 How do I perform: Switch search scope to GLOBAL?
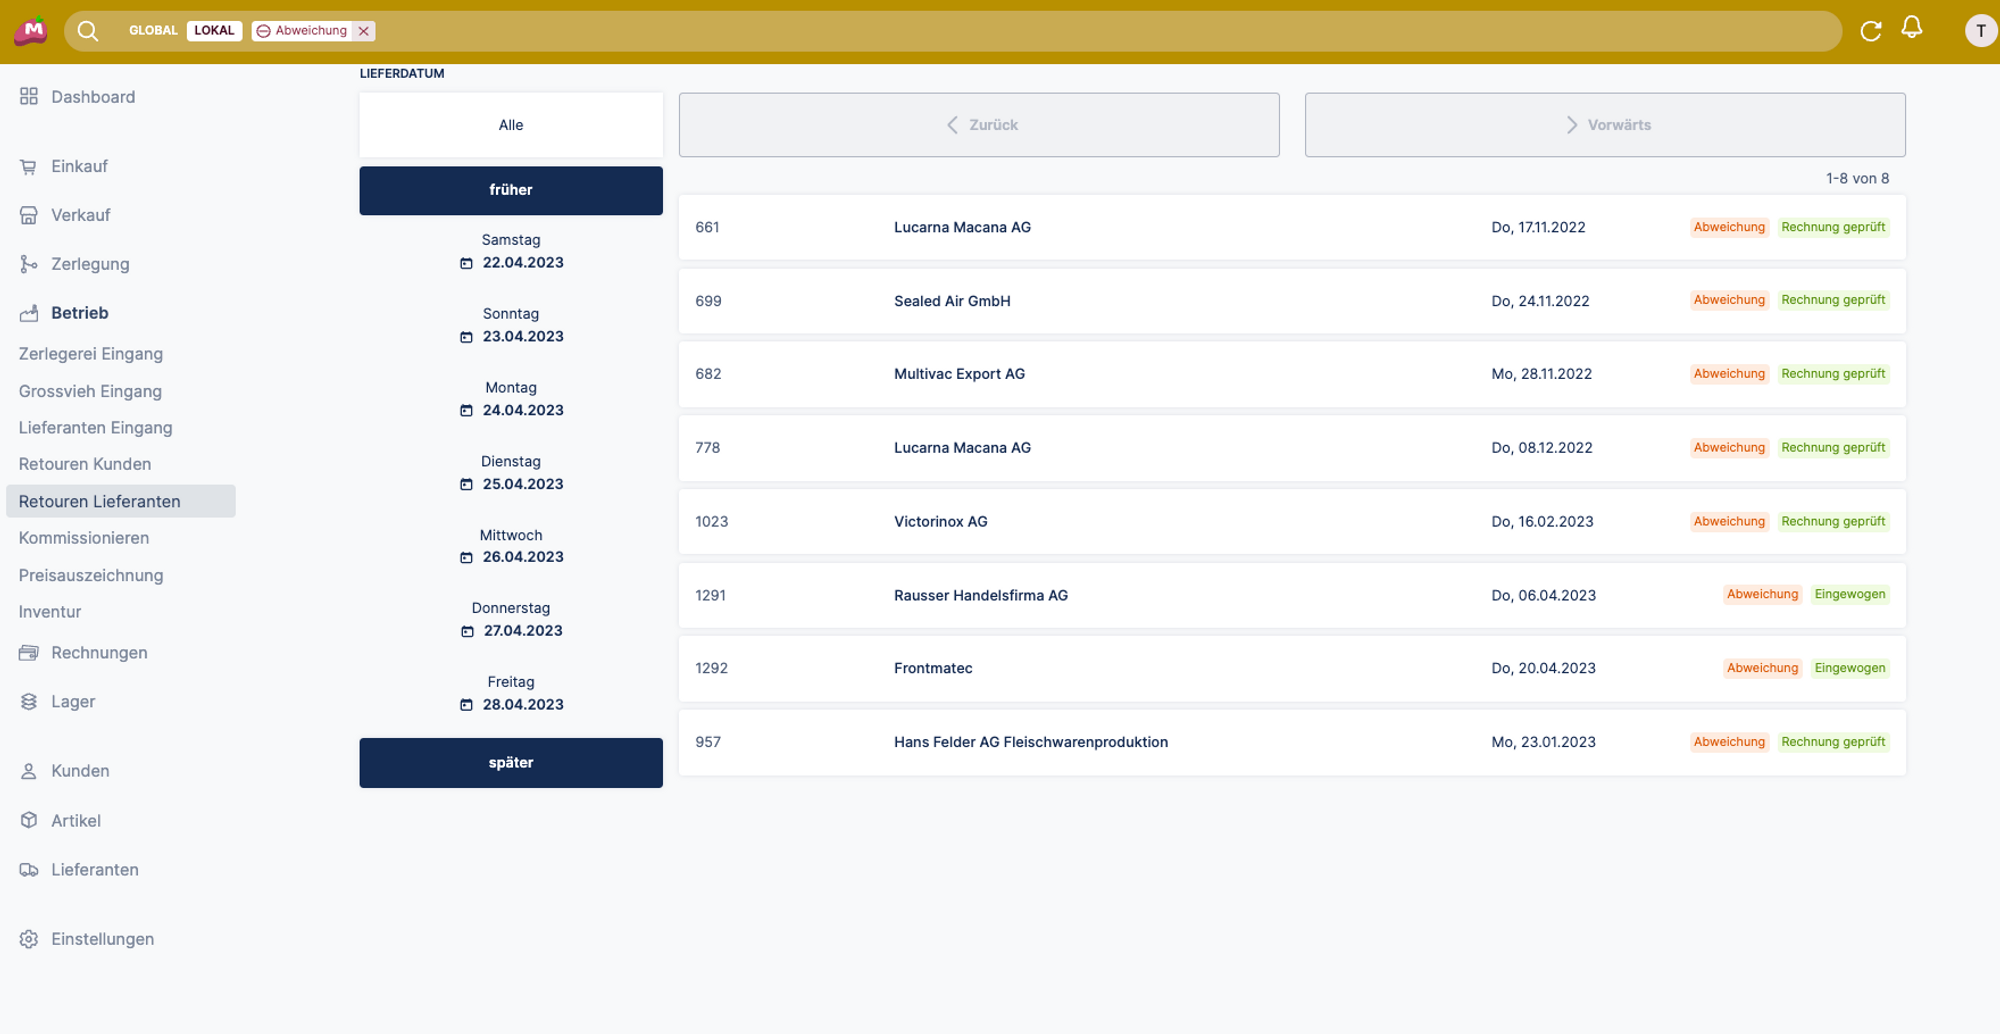pos(153,31)
